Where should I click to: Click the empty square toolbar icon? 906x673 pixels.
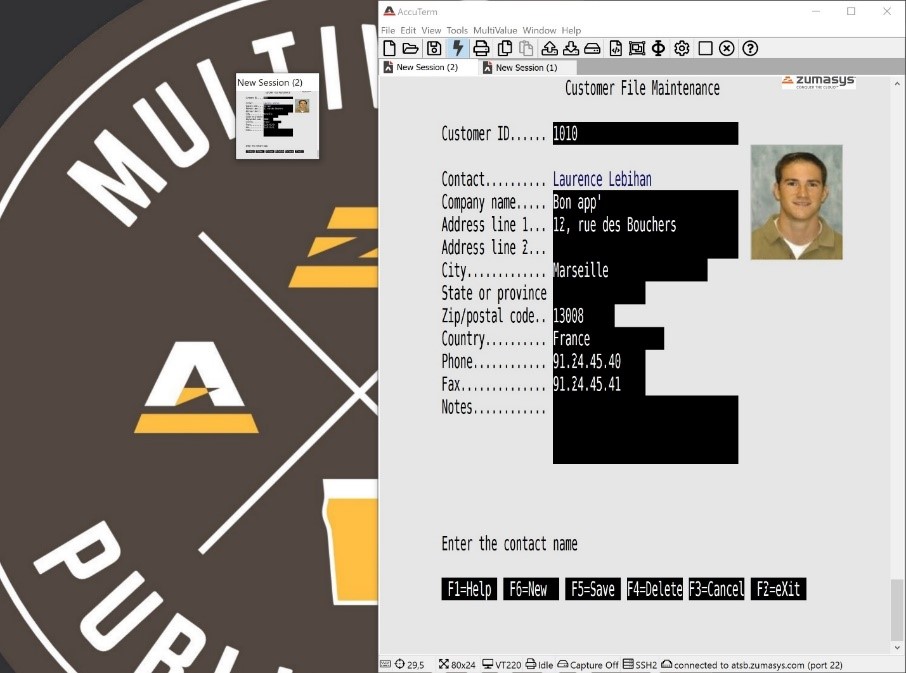point(706,49)
